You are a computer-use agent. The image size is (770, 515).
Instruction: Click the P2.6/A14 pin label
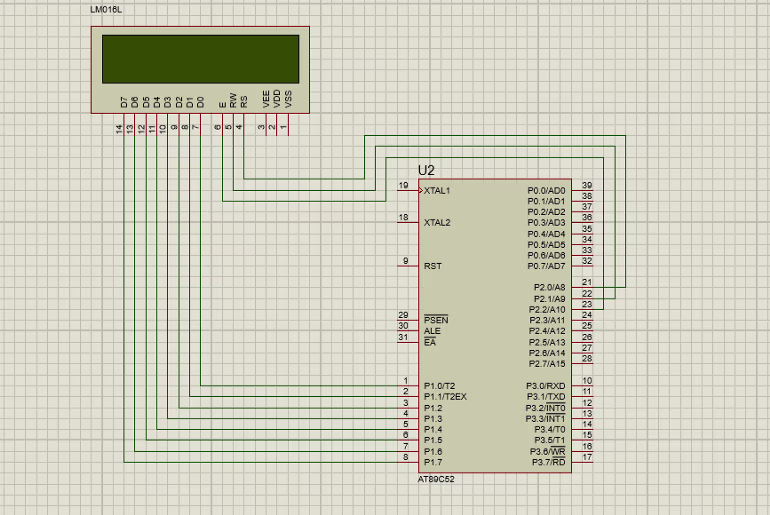point(547,353)
